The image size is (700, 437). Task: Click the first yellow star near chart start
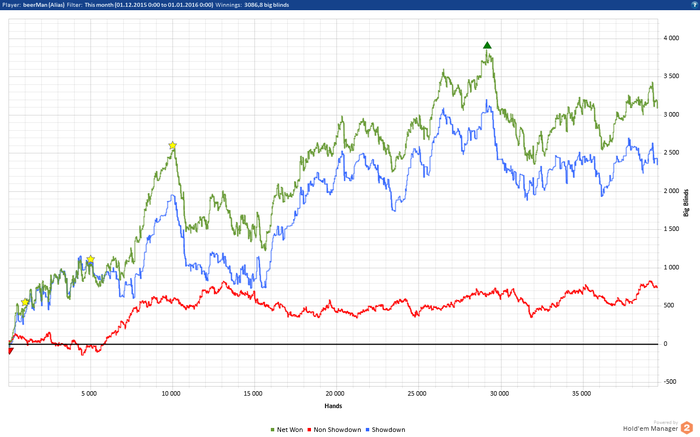(25, 302)
